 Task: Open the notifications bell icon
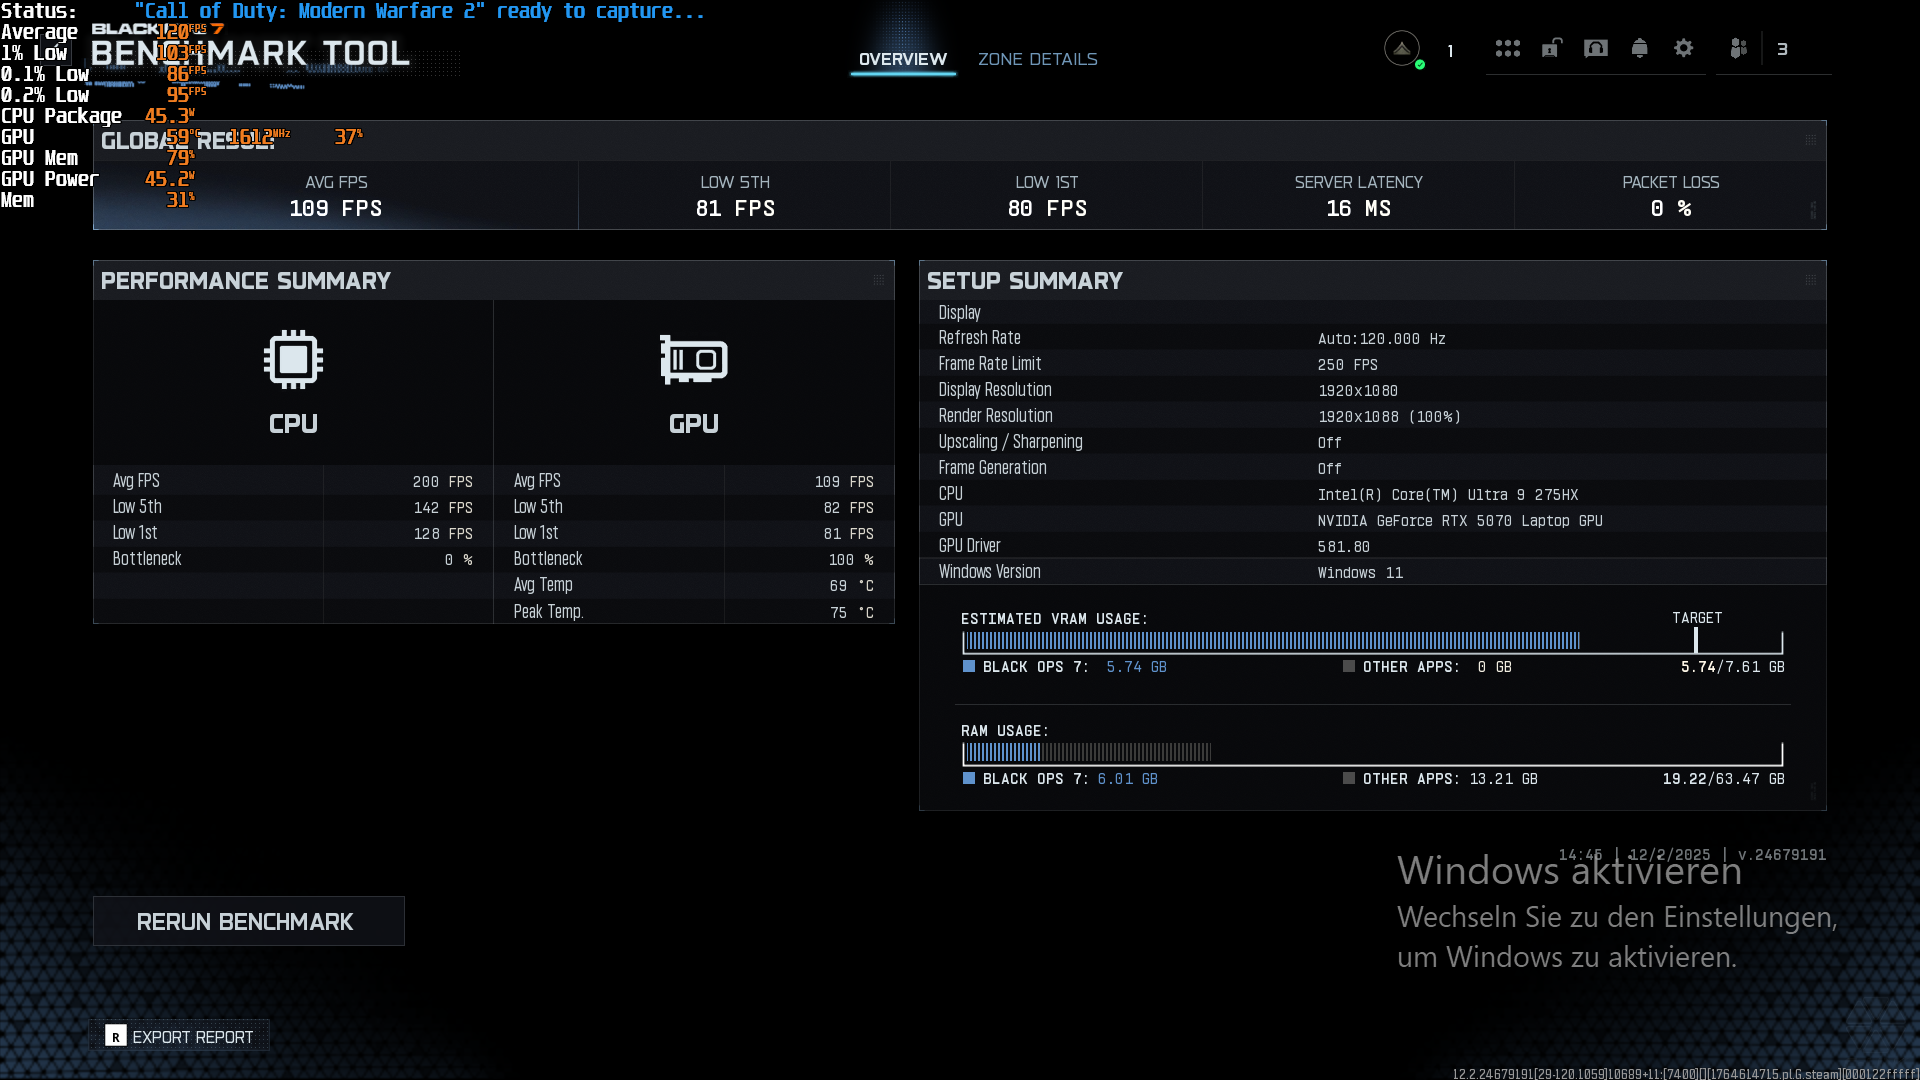click(1640, 48)
